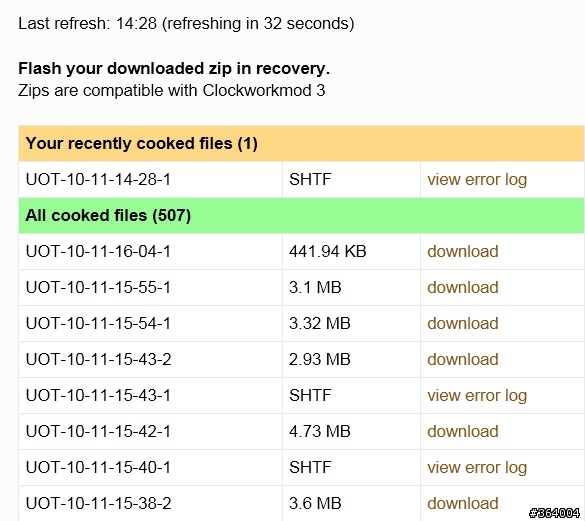Viewport: 585px width, 521px height.
Task: Click the 441.94 KB size cell
Action: [351, 252]
